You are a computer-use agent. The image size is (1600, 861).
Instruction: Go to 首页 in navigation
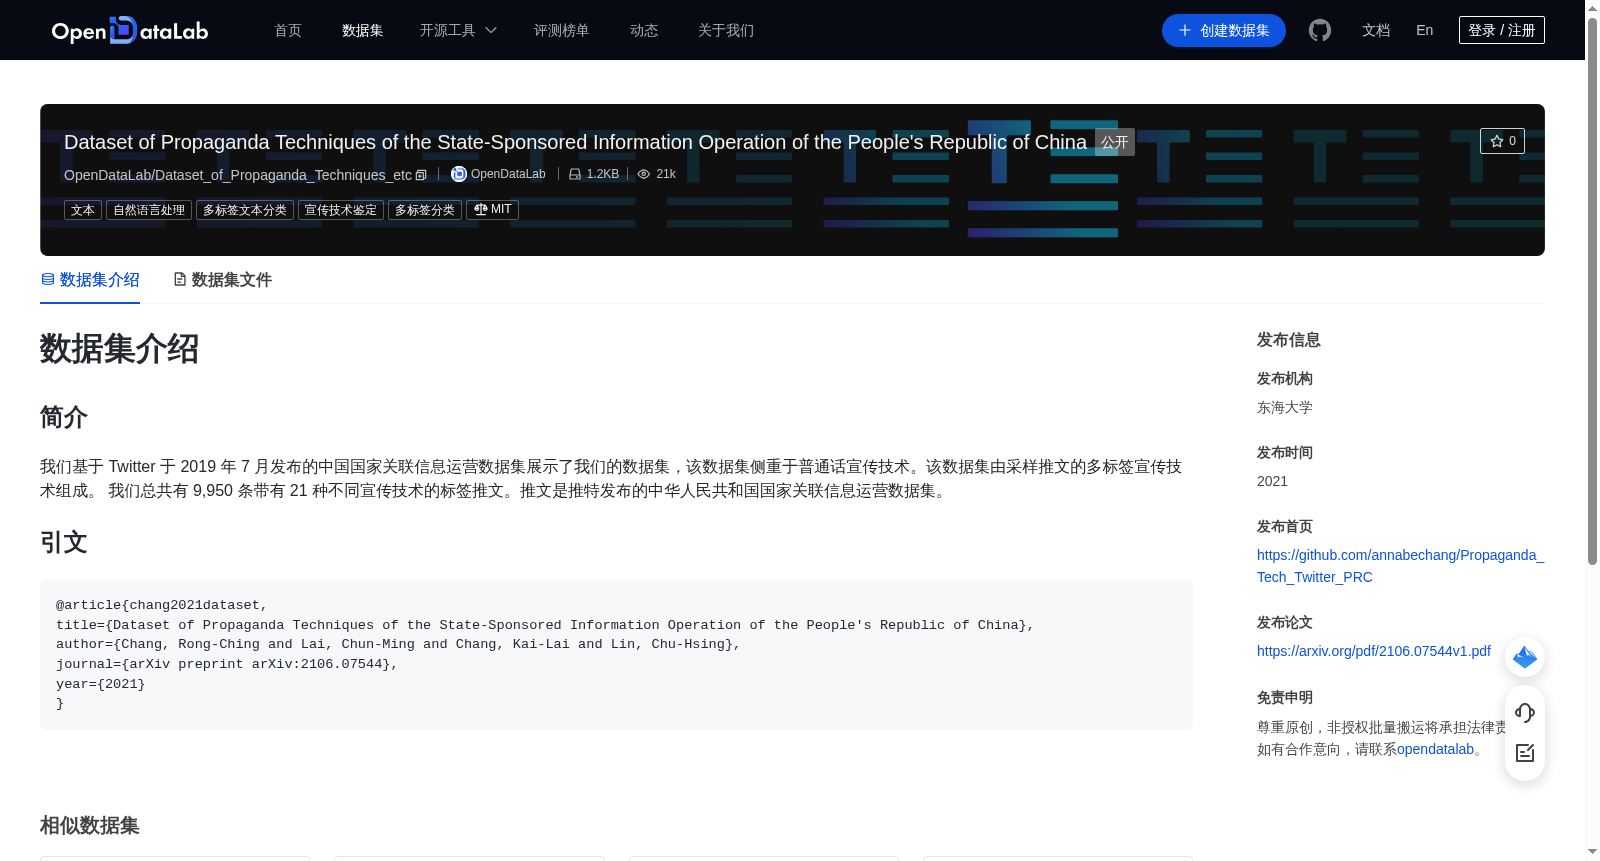point(288,30)
